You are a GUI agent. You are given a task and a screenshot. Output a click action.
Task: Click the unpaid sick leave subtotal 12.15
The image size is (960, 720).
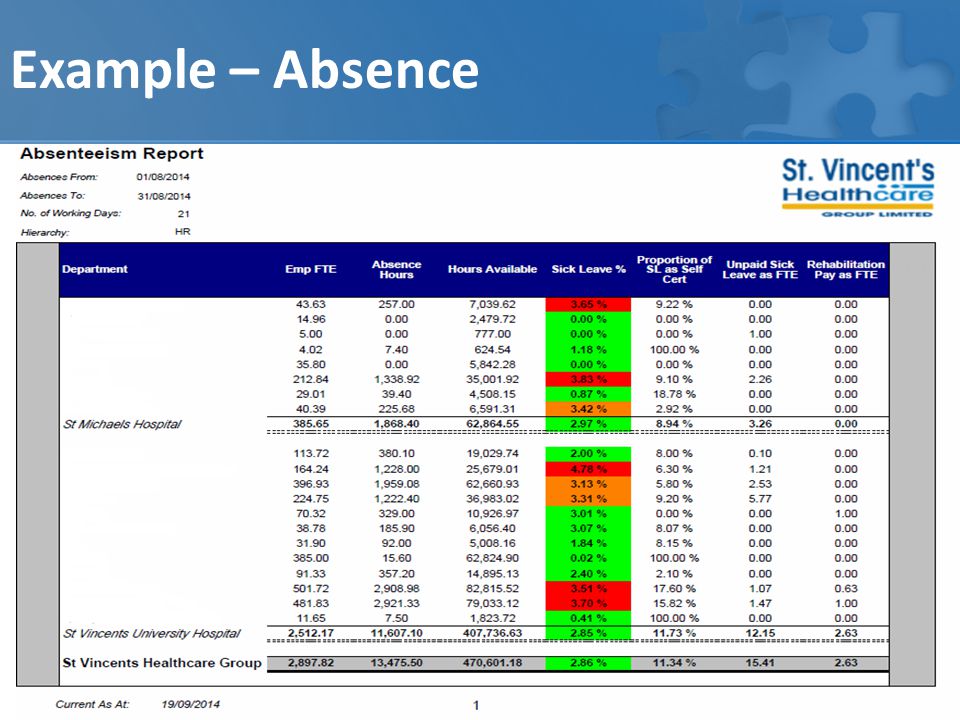click(x=760, y=633)
